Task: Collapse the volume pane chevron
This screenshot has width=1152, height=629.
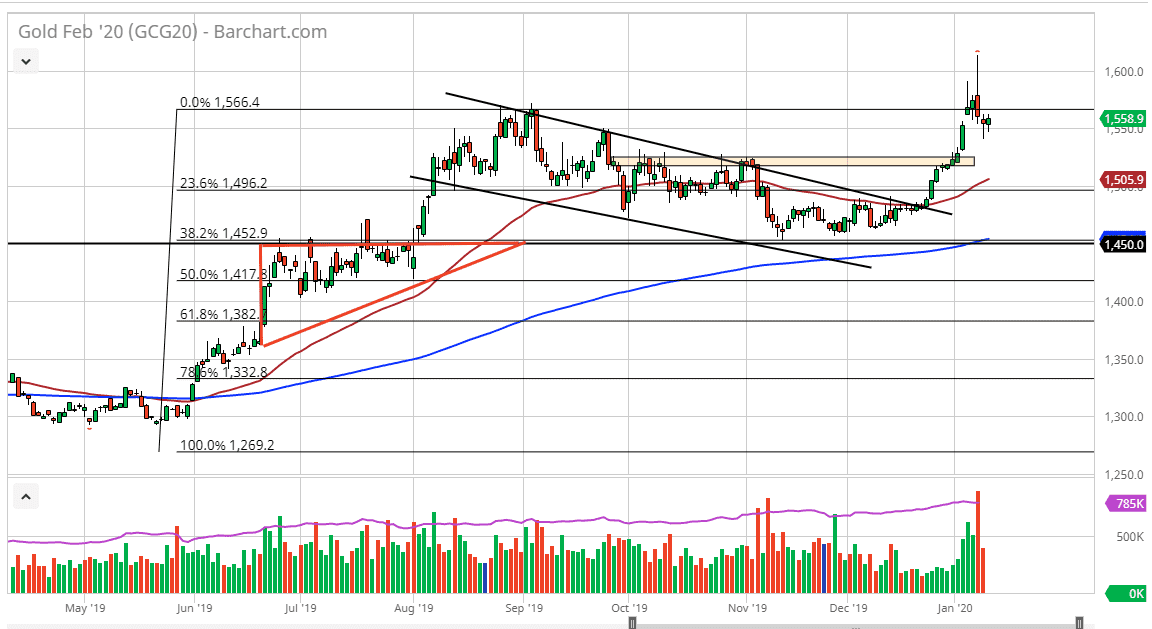Action: coord(26,497)
